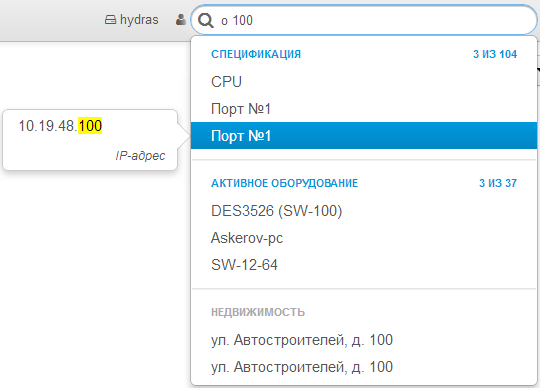The height and width of the screenshot is (388, 540).
Task: Click the "IP-адрес" label in tooltip
Action: [x=141, y=156]
